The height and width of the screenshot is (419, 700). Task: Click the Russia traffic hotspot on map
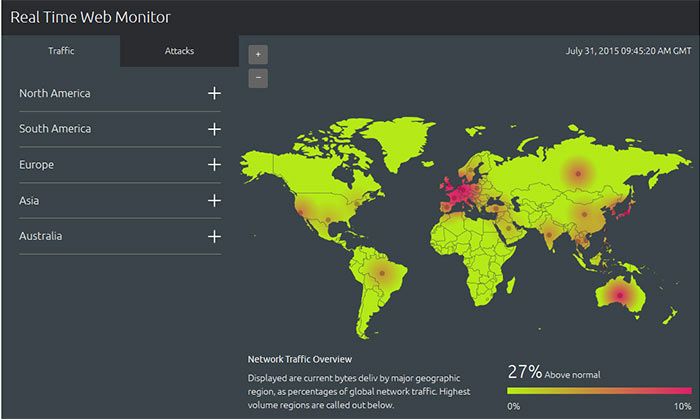578,174
